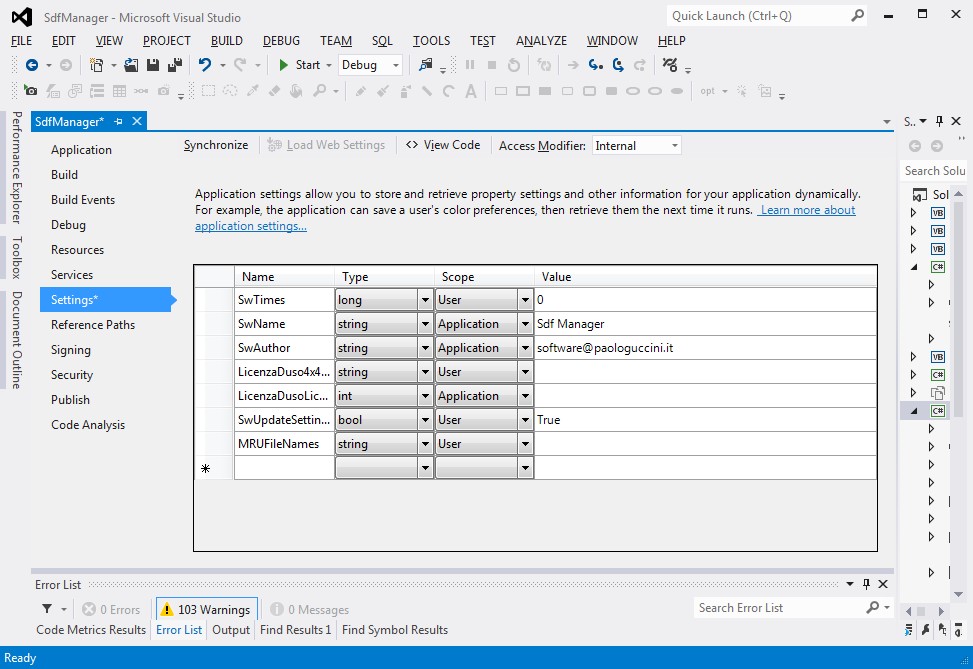The width and height of the screenshot is (973, 669).
Task: Click the Navigate Backward arrow icon
Action: point(32,65)
